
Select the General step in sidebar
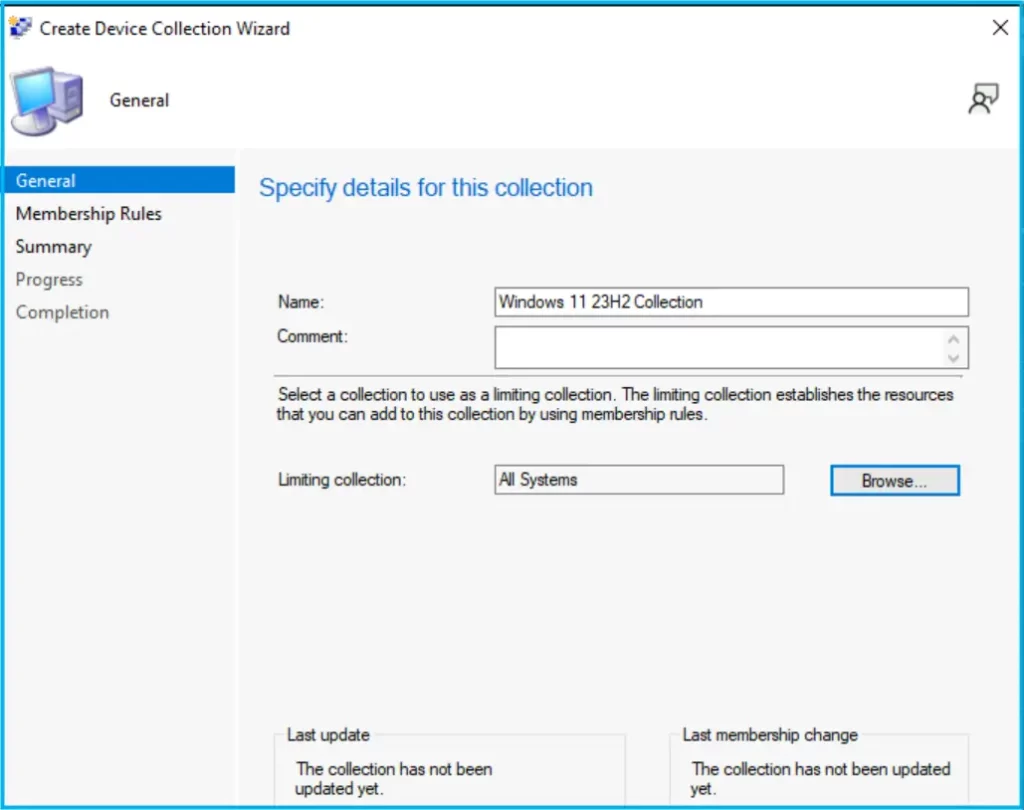119,180
